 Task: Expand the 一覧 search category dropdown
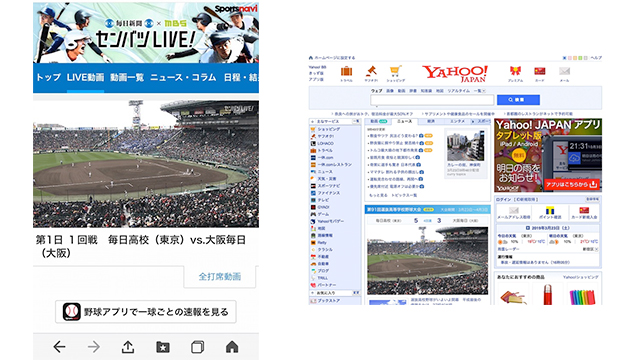click(479, 91)
